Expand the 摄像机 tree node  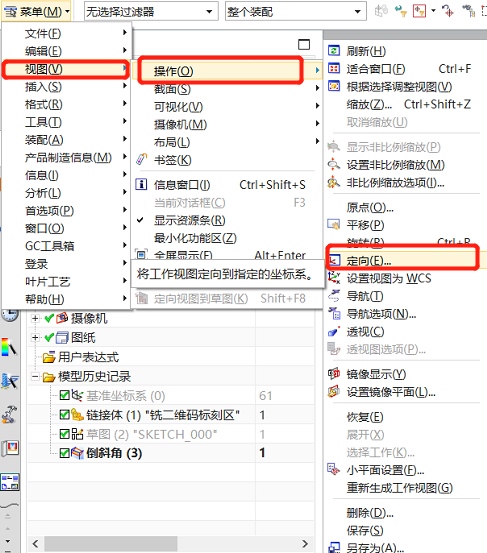click(35, 318)
